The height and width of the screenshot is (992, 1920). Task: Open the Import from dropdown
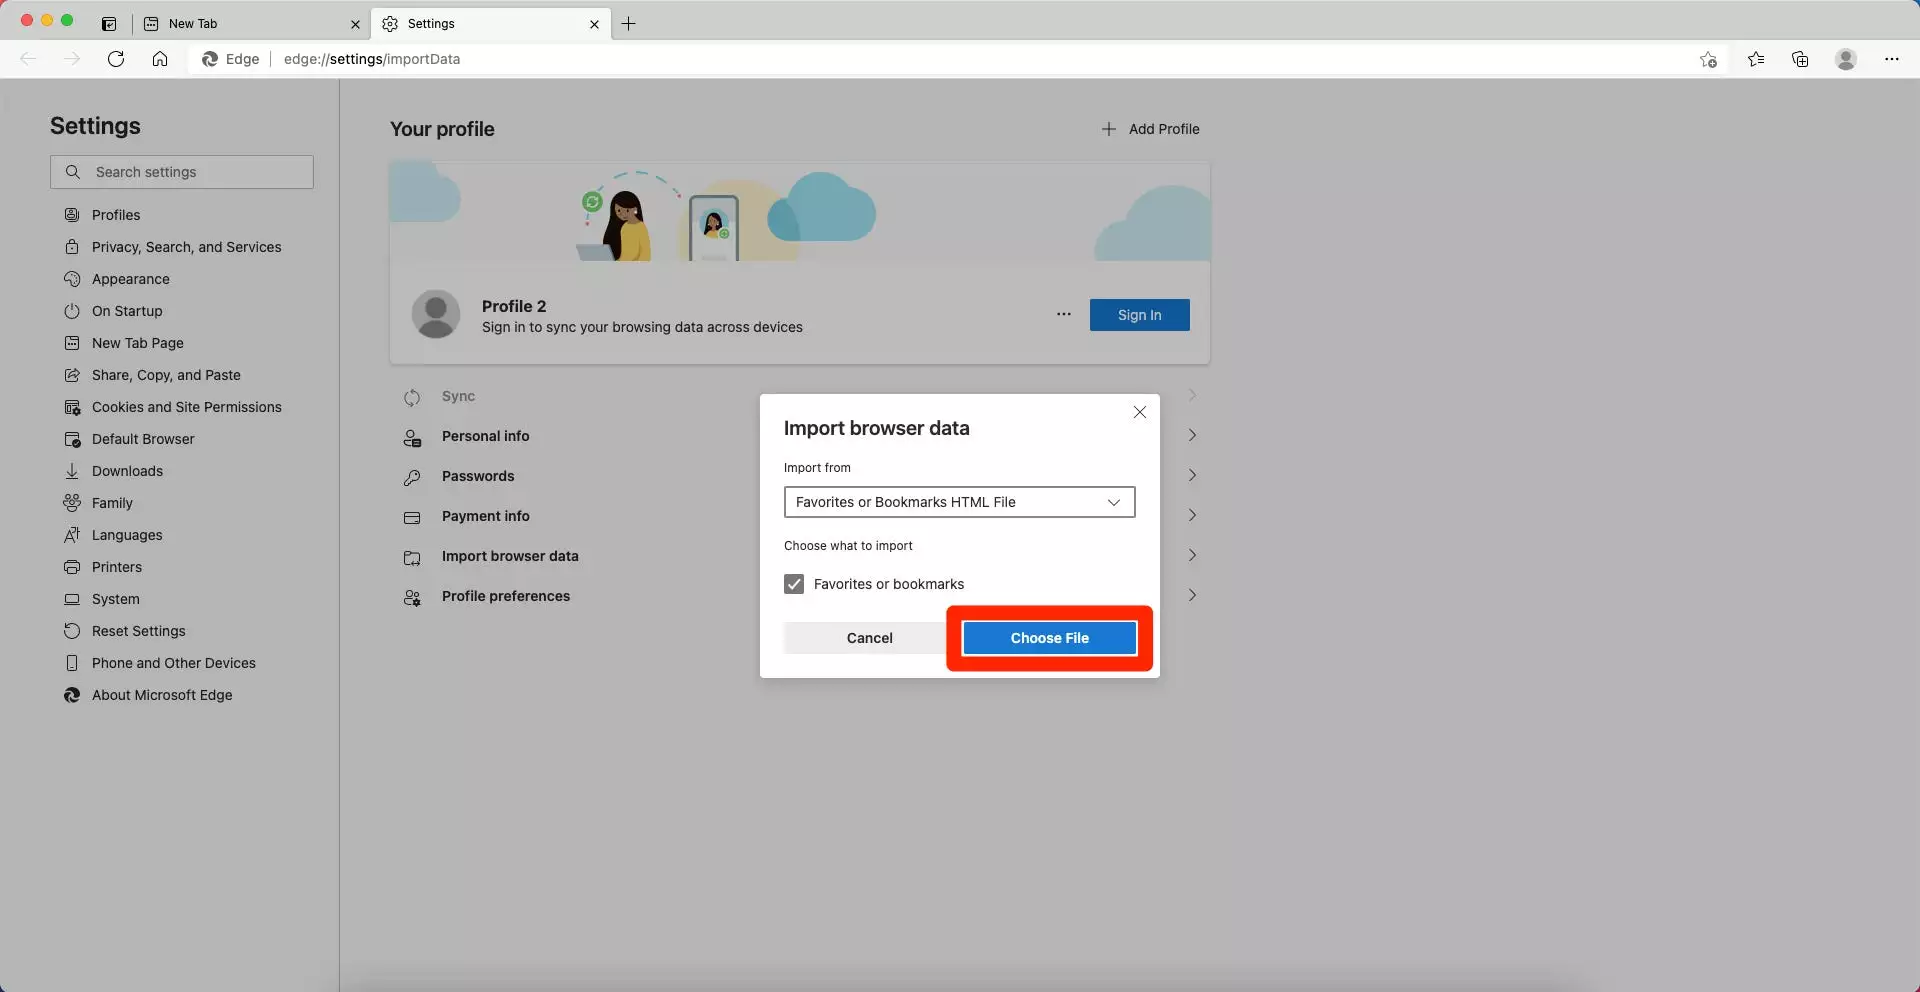pos(959,502)
